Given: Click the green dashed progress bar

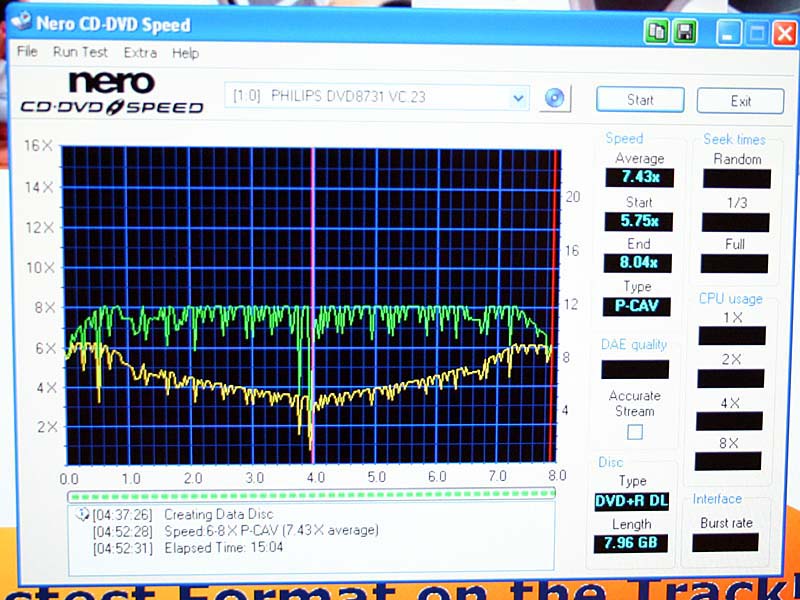Looking at the screenshot, I should tap(311, 494).
